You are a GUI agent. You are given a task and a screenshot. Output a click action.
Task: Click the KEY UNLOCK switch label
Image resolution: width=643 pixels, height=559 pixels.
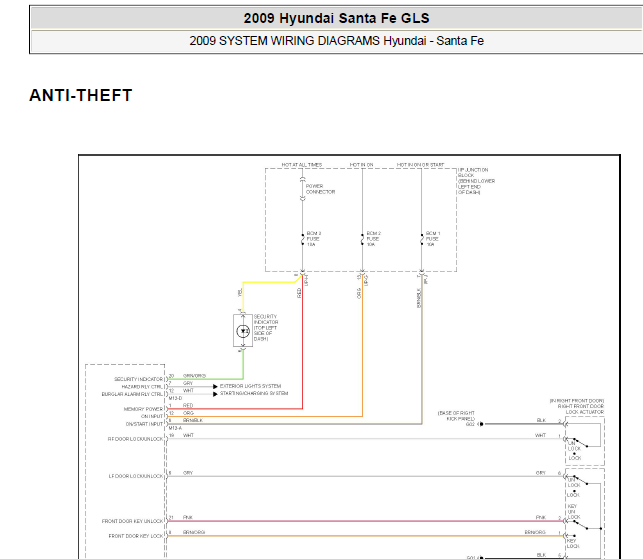574,512
